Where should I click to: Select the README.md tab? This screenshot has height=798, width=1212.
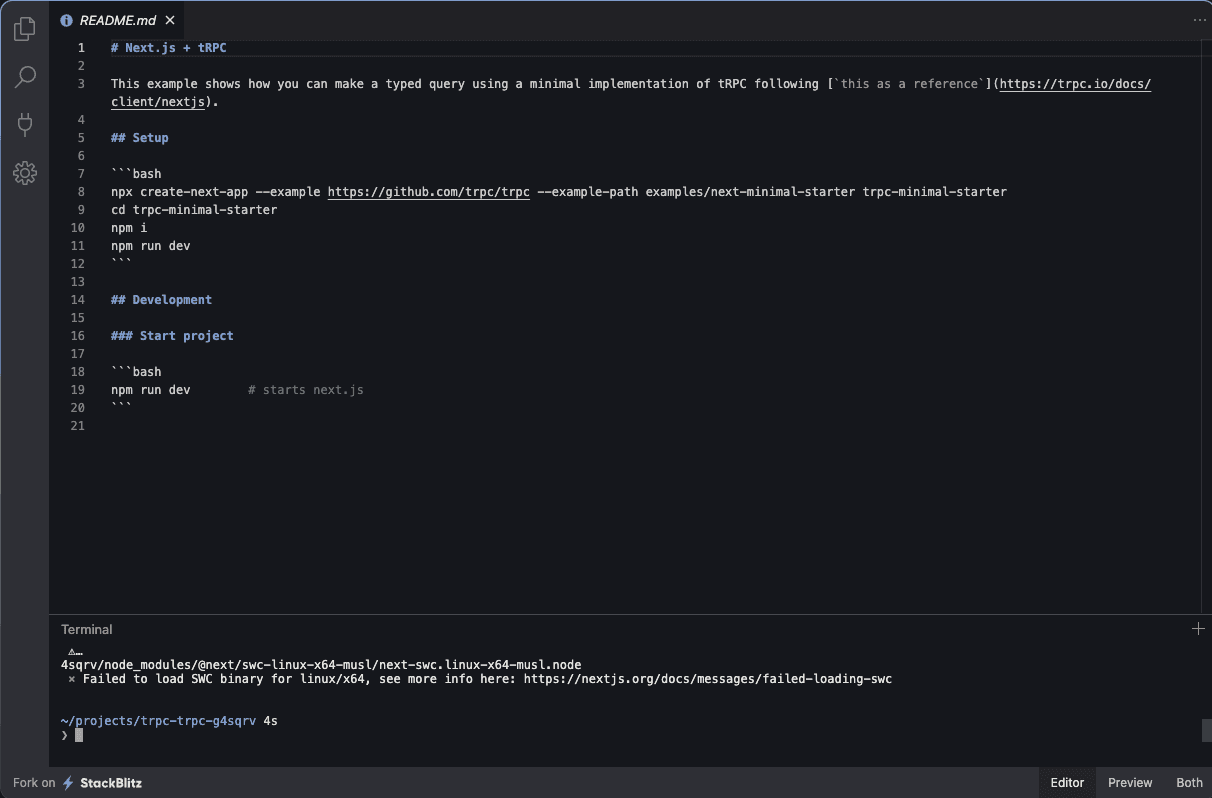coord(117,19)
